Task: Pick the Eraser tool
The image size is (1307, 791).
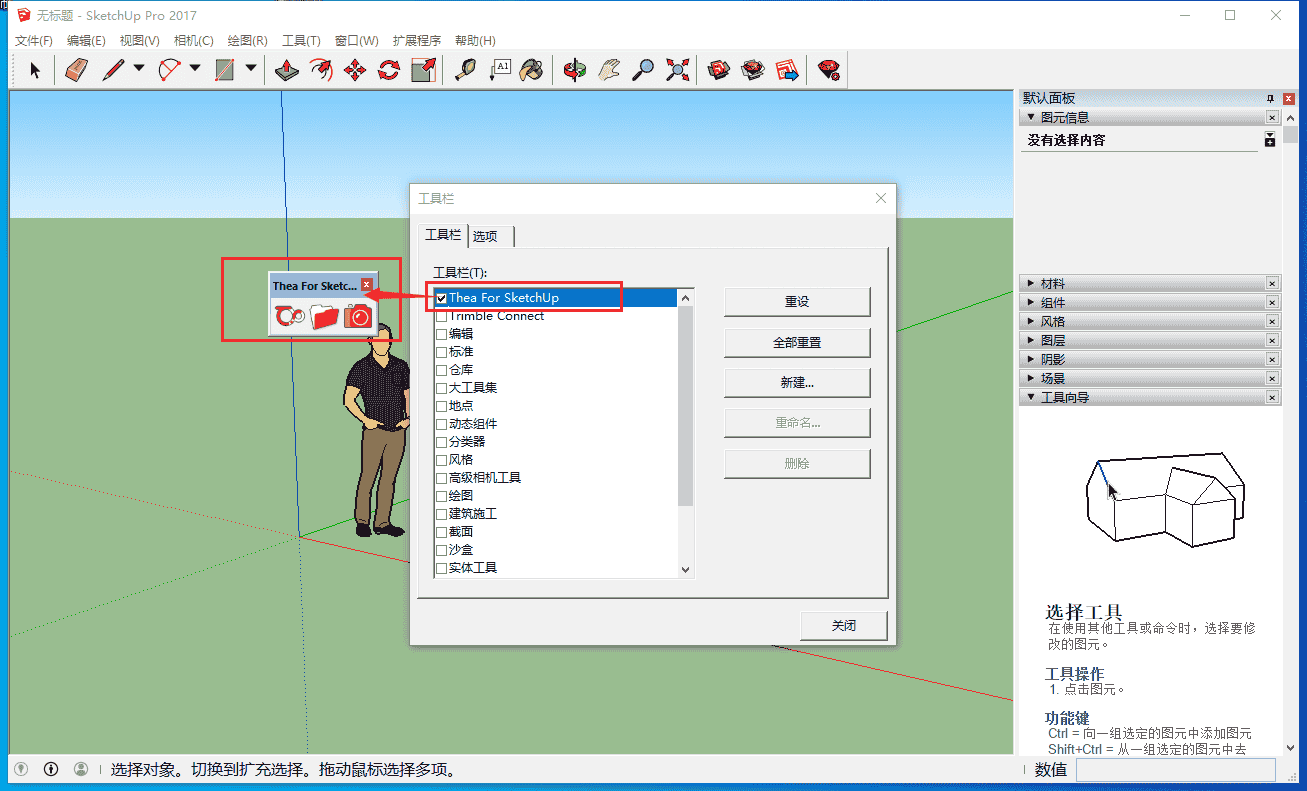Action: click(76, 70)
